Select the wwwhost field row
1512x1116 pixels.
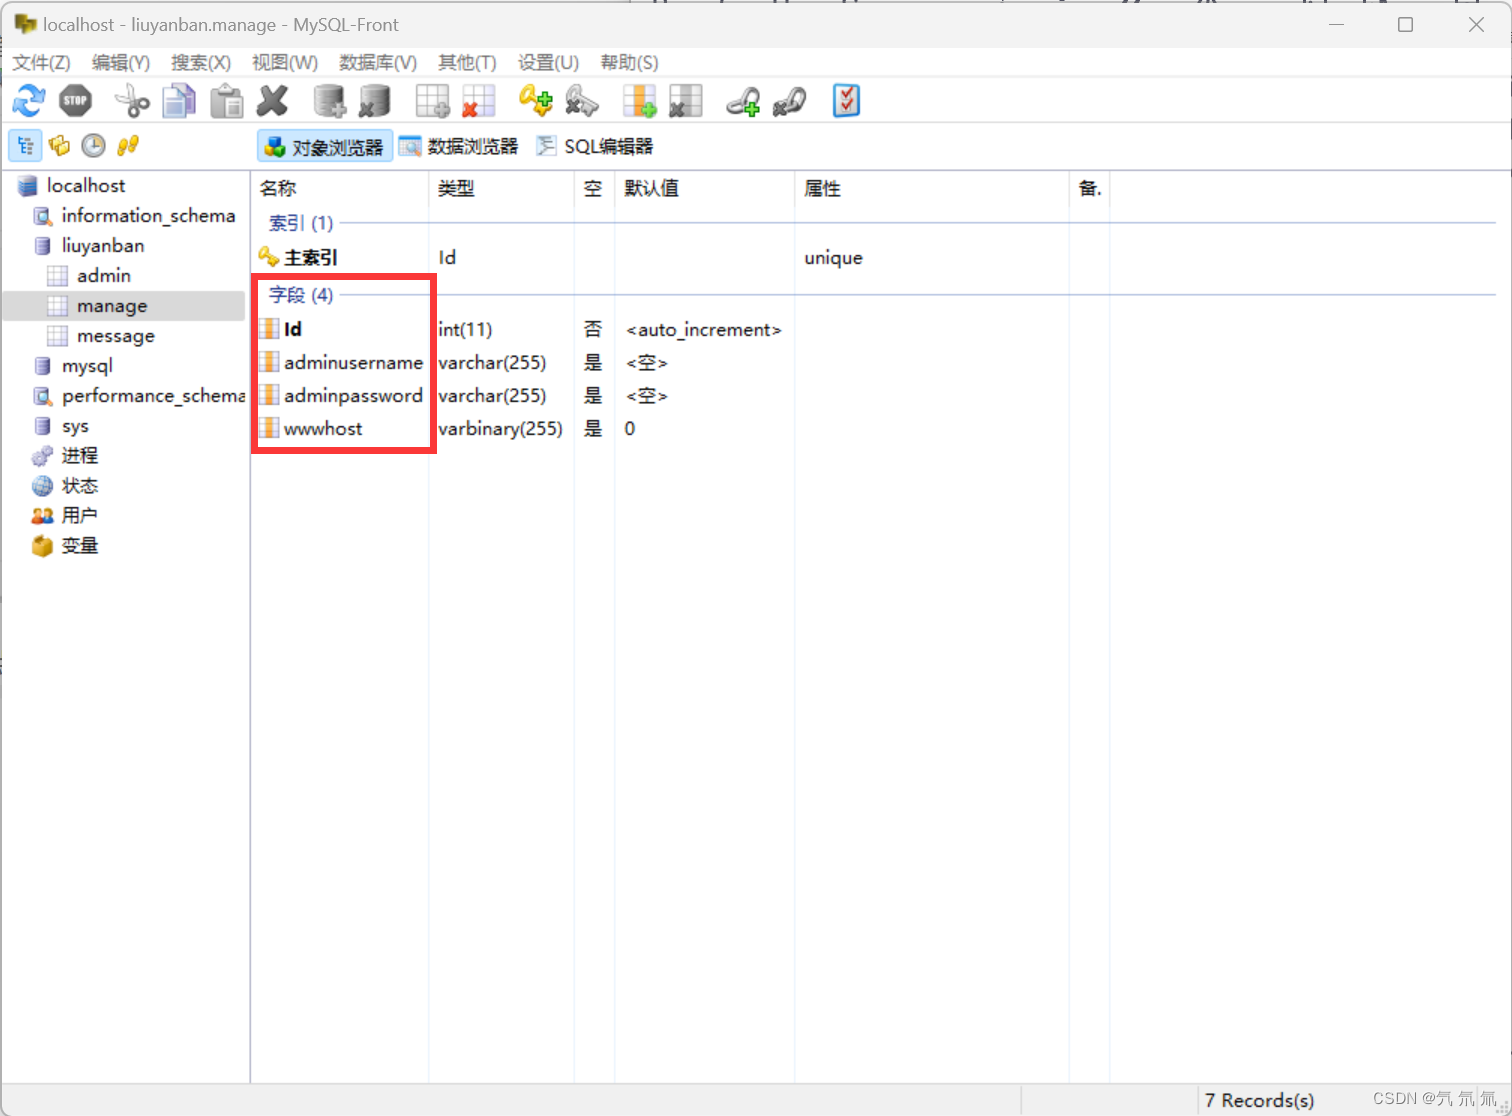tap(323, 428)
